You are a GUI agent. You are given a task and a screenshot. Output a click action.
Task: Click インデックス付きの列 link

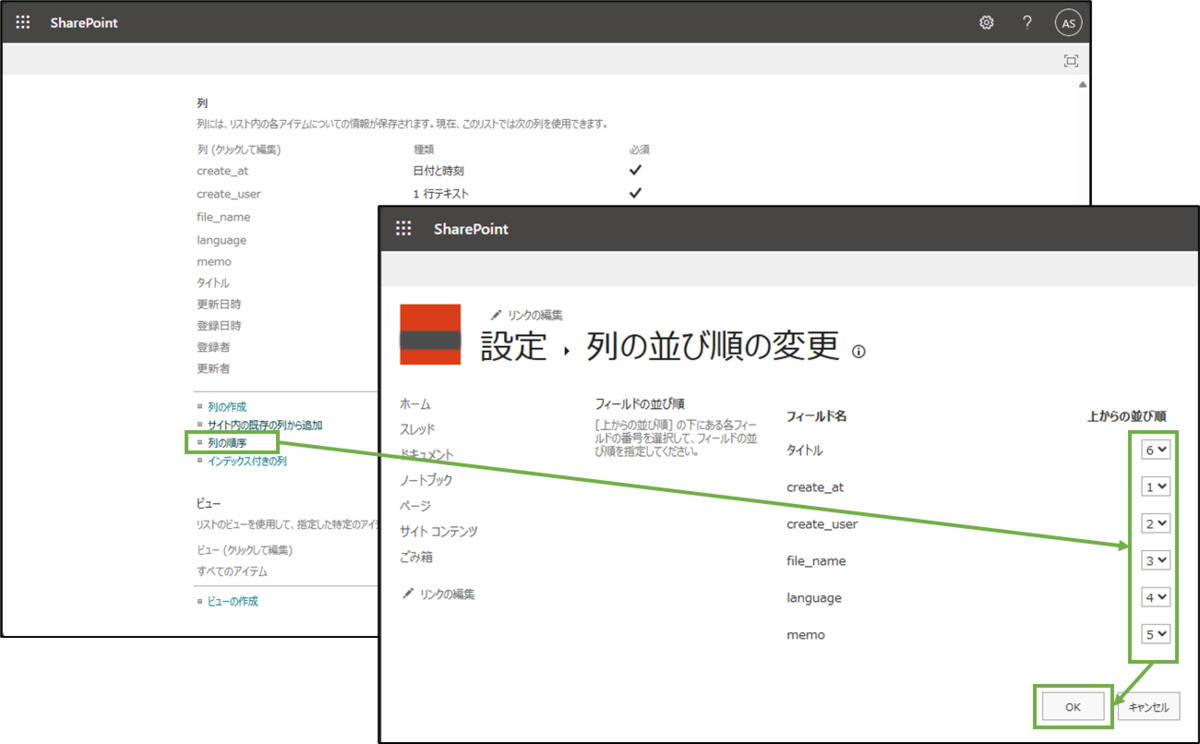[x=247, y=461]
